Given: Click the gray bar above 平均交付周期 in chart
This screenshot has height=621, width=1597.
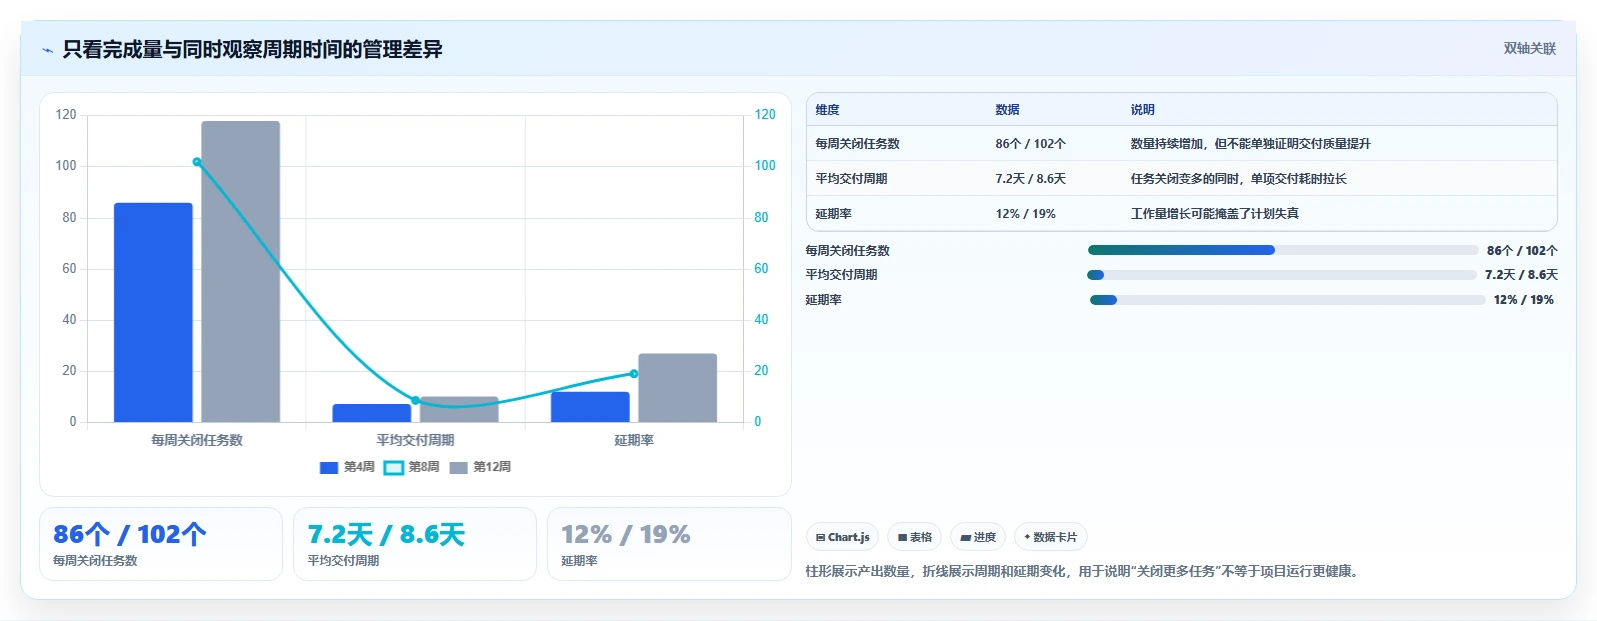Looking at the screenshot, I should [459, 410].
